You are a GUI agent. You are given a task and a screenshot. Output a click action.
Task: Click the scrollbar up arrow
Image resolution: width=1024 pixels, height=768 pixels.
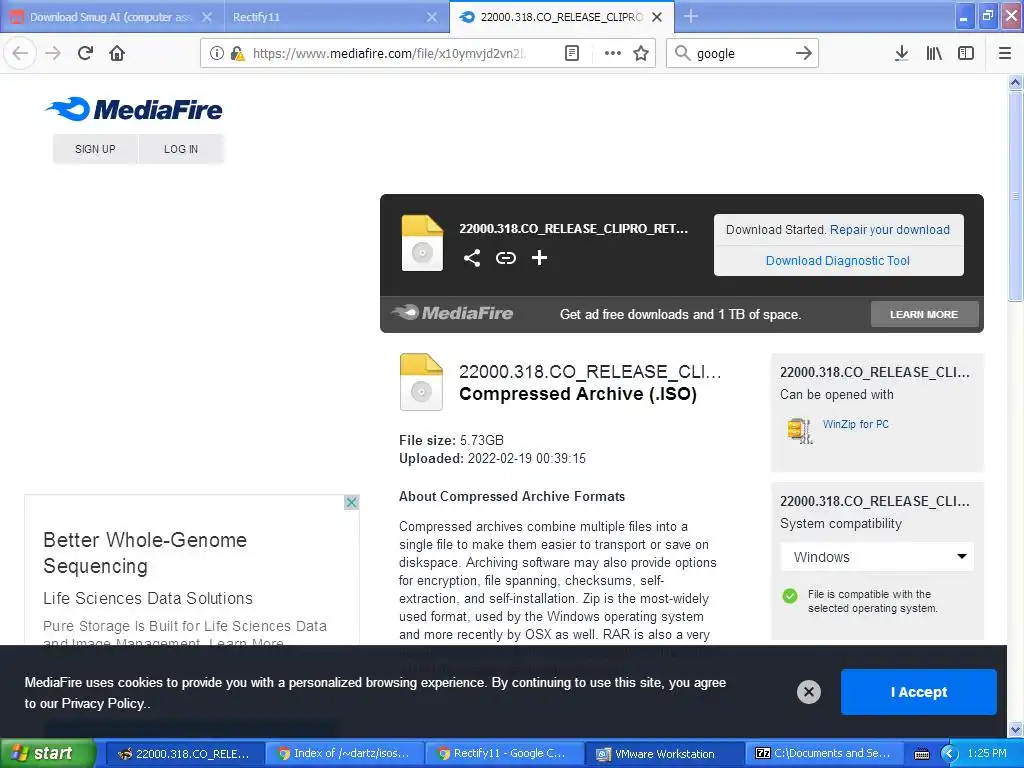[1015, 82]
